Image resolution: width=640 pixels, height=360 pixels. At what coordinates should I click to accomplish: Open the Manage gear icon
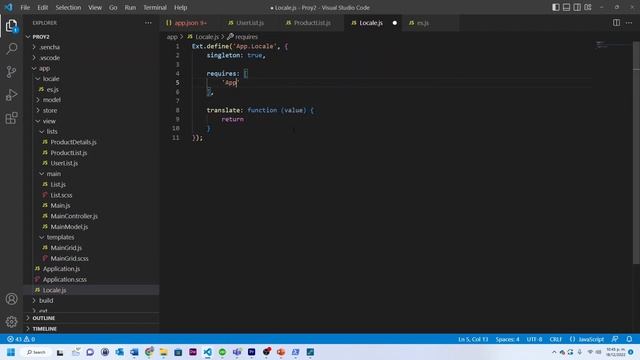[x=11, y=322]
